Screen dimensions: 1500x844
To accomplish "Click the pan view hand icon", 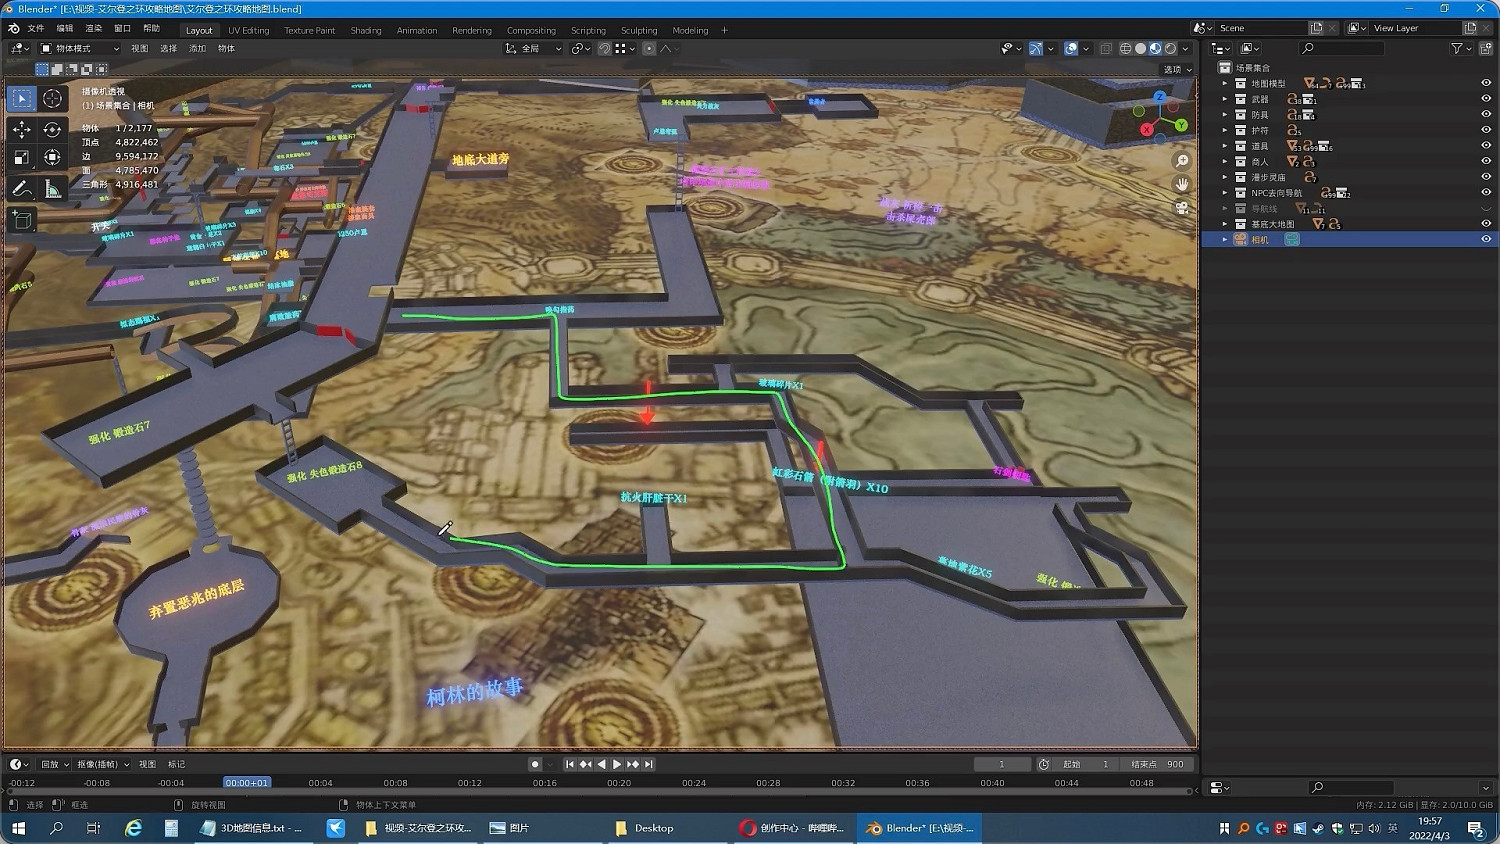I will coord(1182,184).
